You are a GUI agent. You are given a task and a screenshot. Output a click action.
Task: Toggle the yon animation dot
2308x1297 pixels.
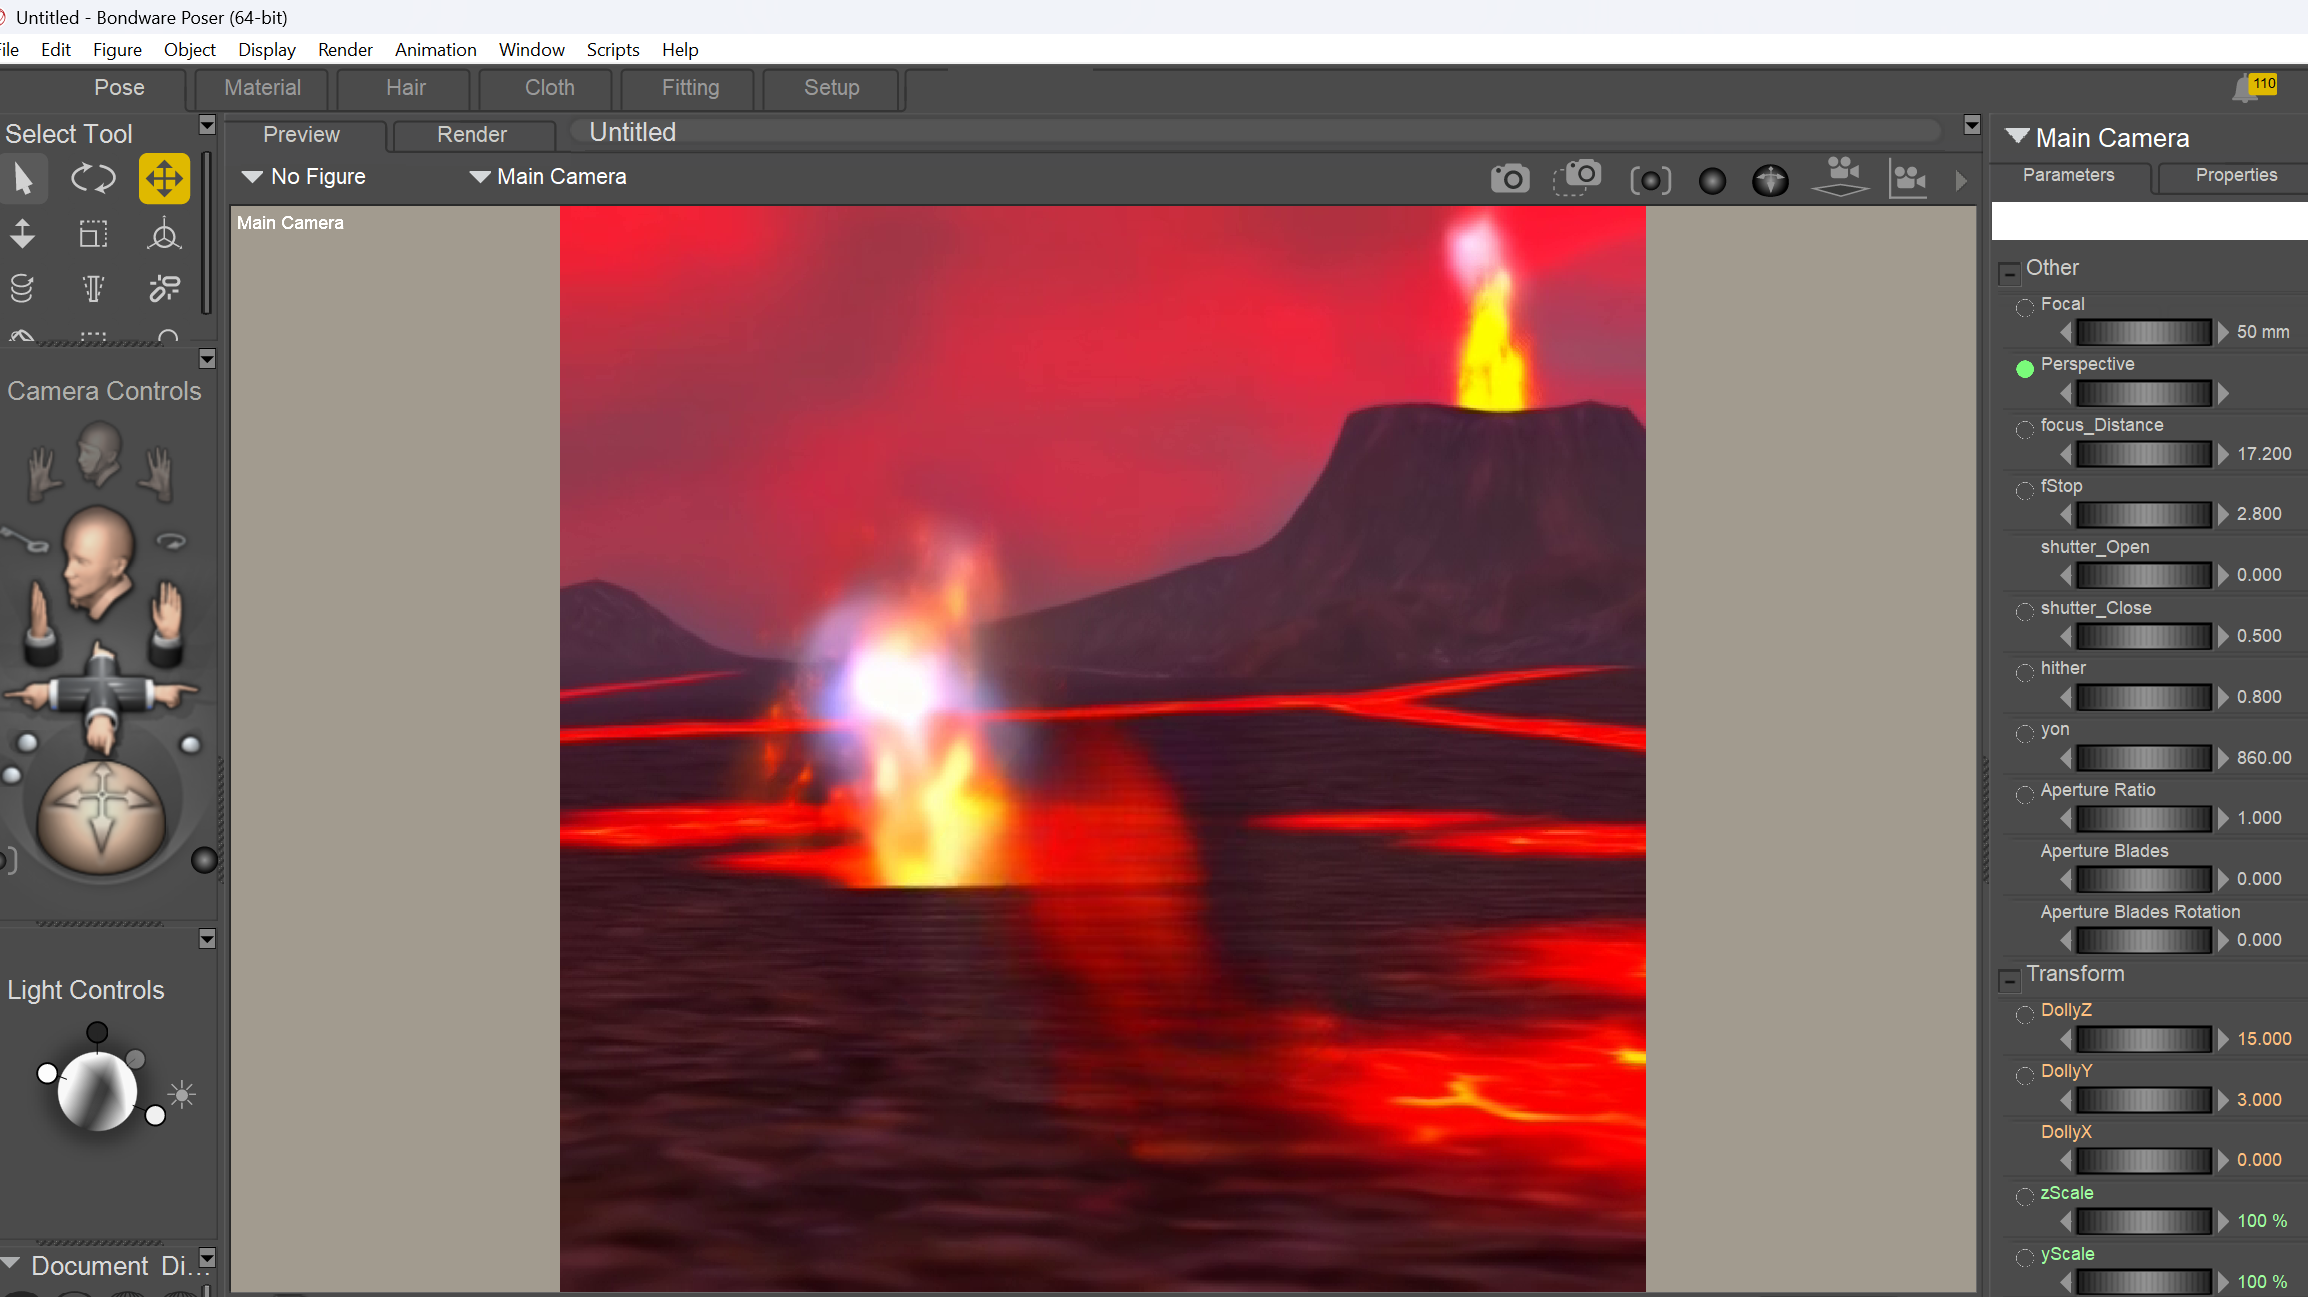2025,733
